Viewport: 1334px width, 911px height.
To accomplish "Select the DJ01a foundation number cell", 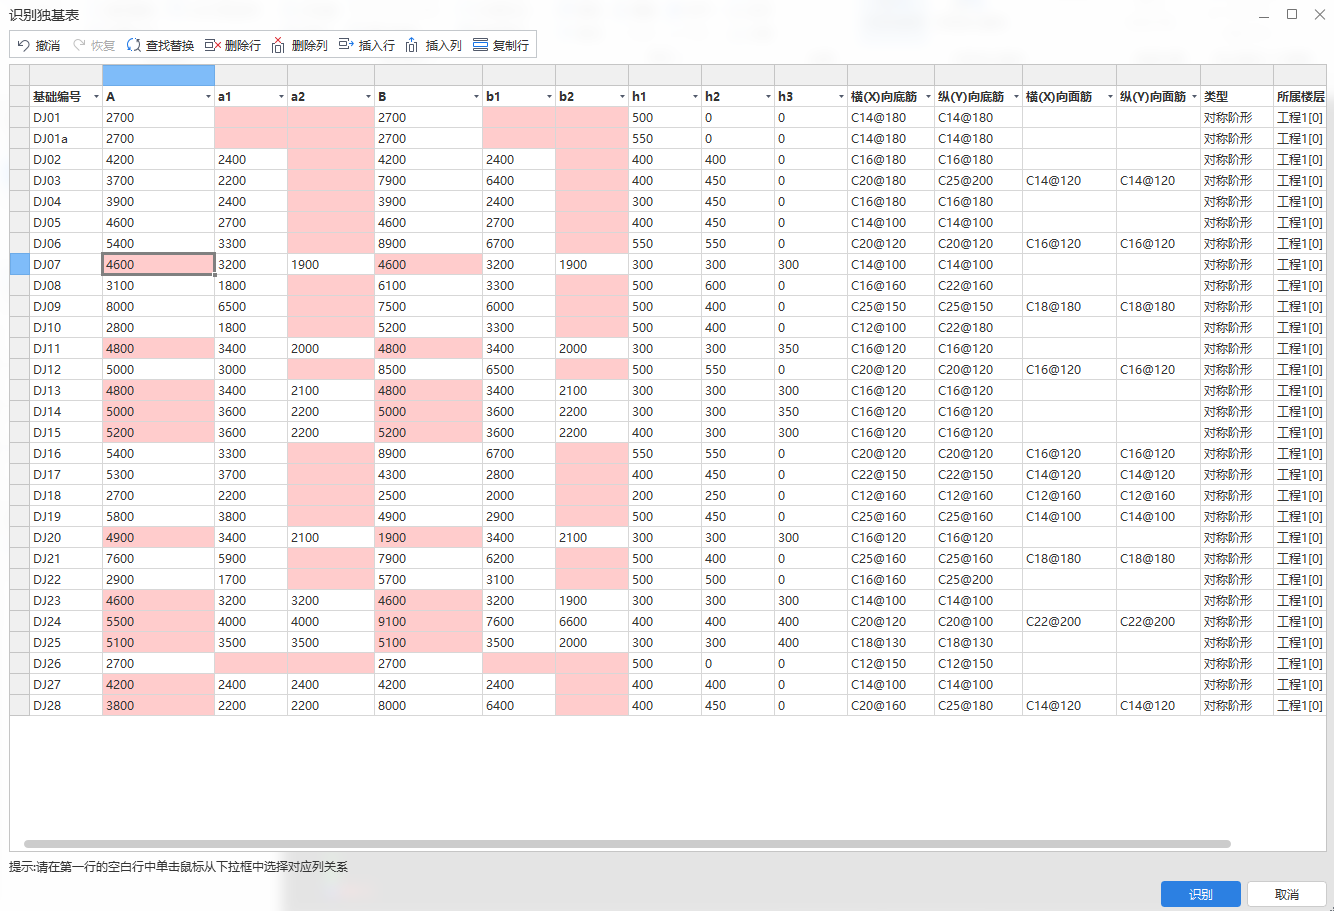I will point(66,139).
